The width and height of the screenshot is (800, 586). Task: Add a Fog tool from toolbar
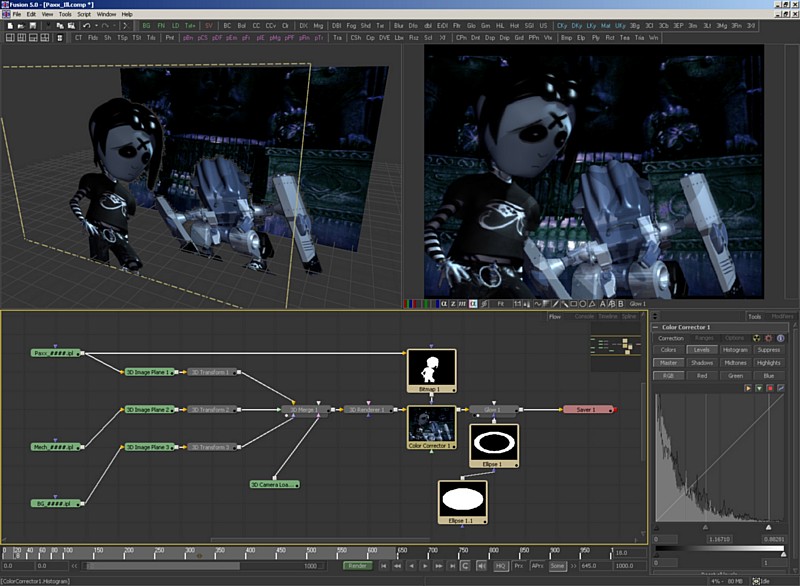(x=351, y=26)
